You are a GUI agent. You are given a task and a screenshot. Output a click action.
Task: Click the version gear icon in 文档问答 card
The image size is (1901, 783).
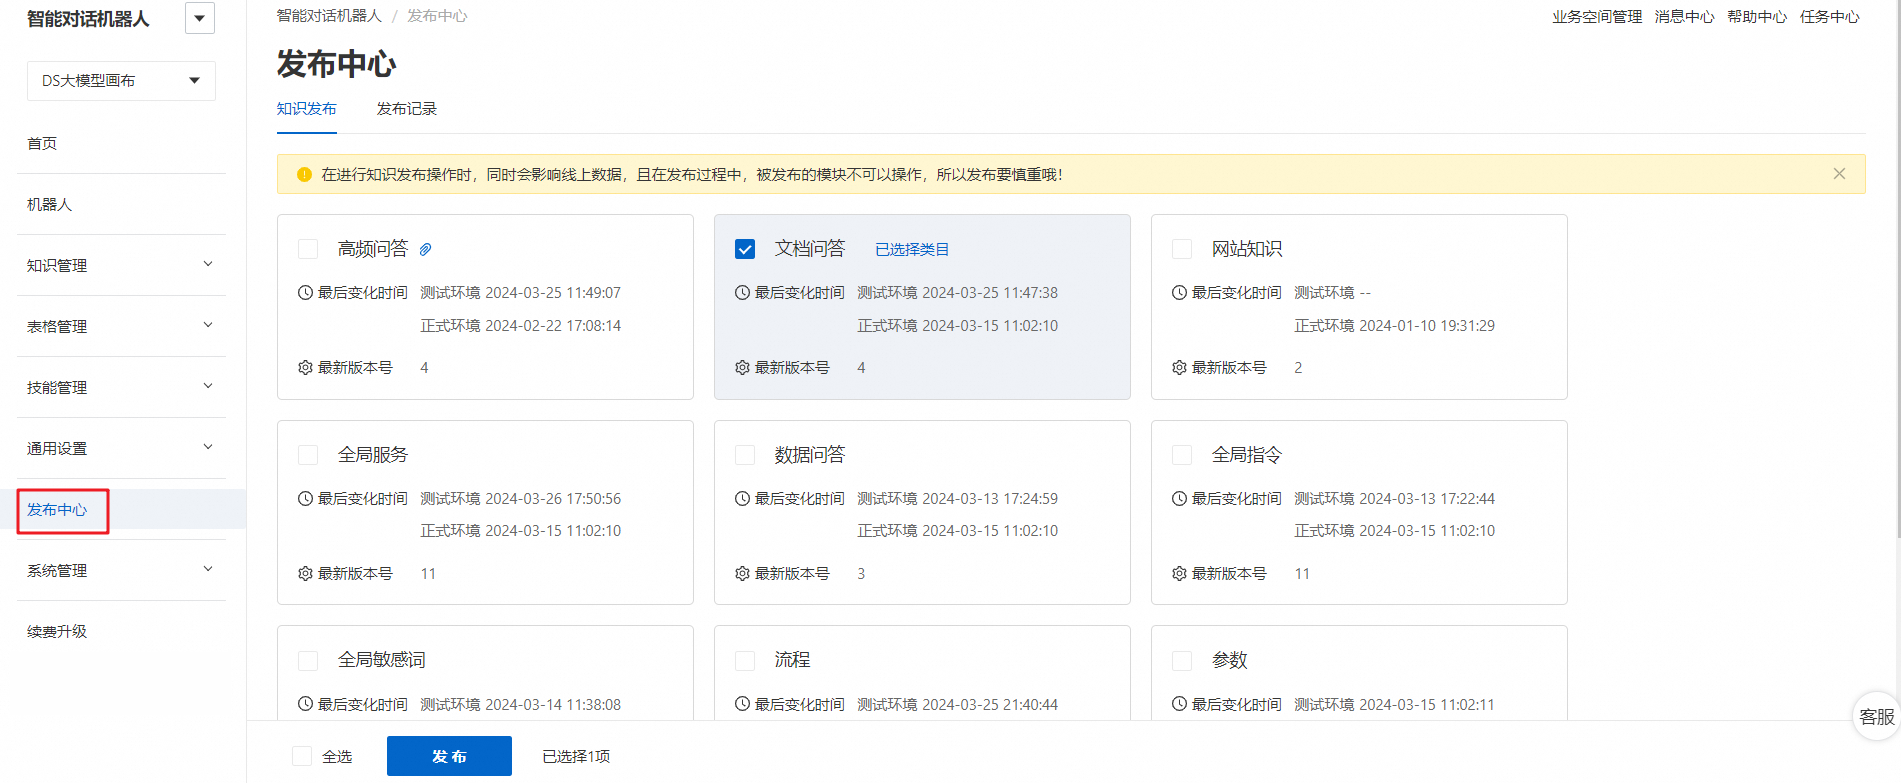click(743, 368)
